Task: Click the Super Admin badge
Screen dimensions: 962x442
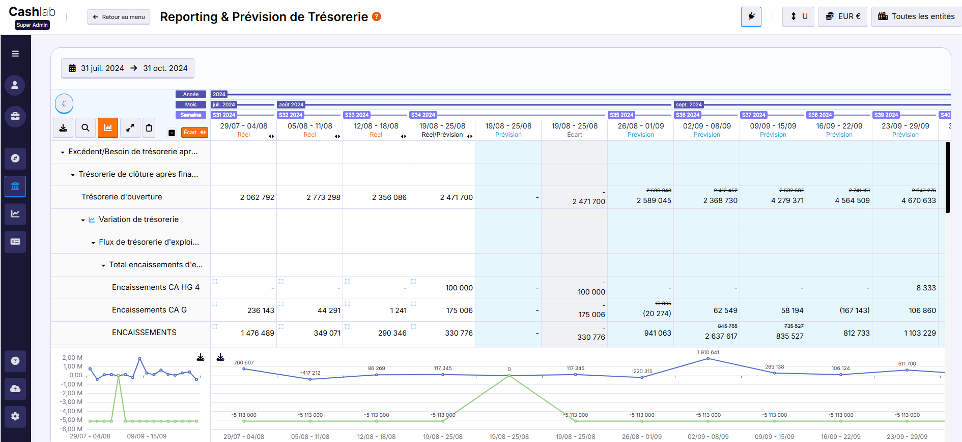Action: [x=33, y=25]
